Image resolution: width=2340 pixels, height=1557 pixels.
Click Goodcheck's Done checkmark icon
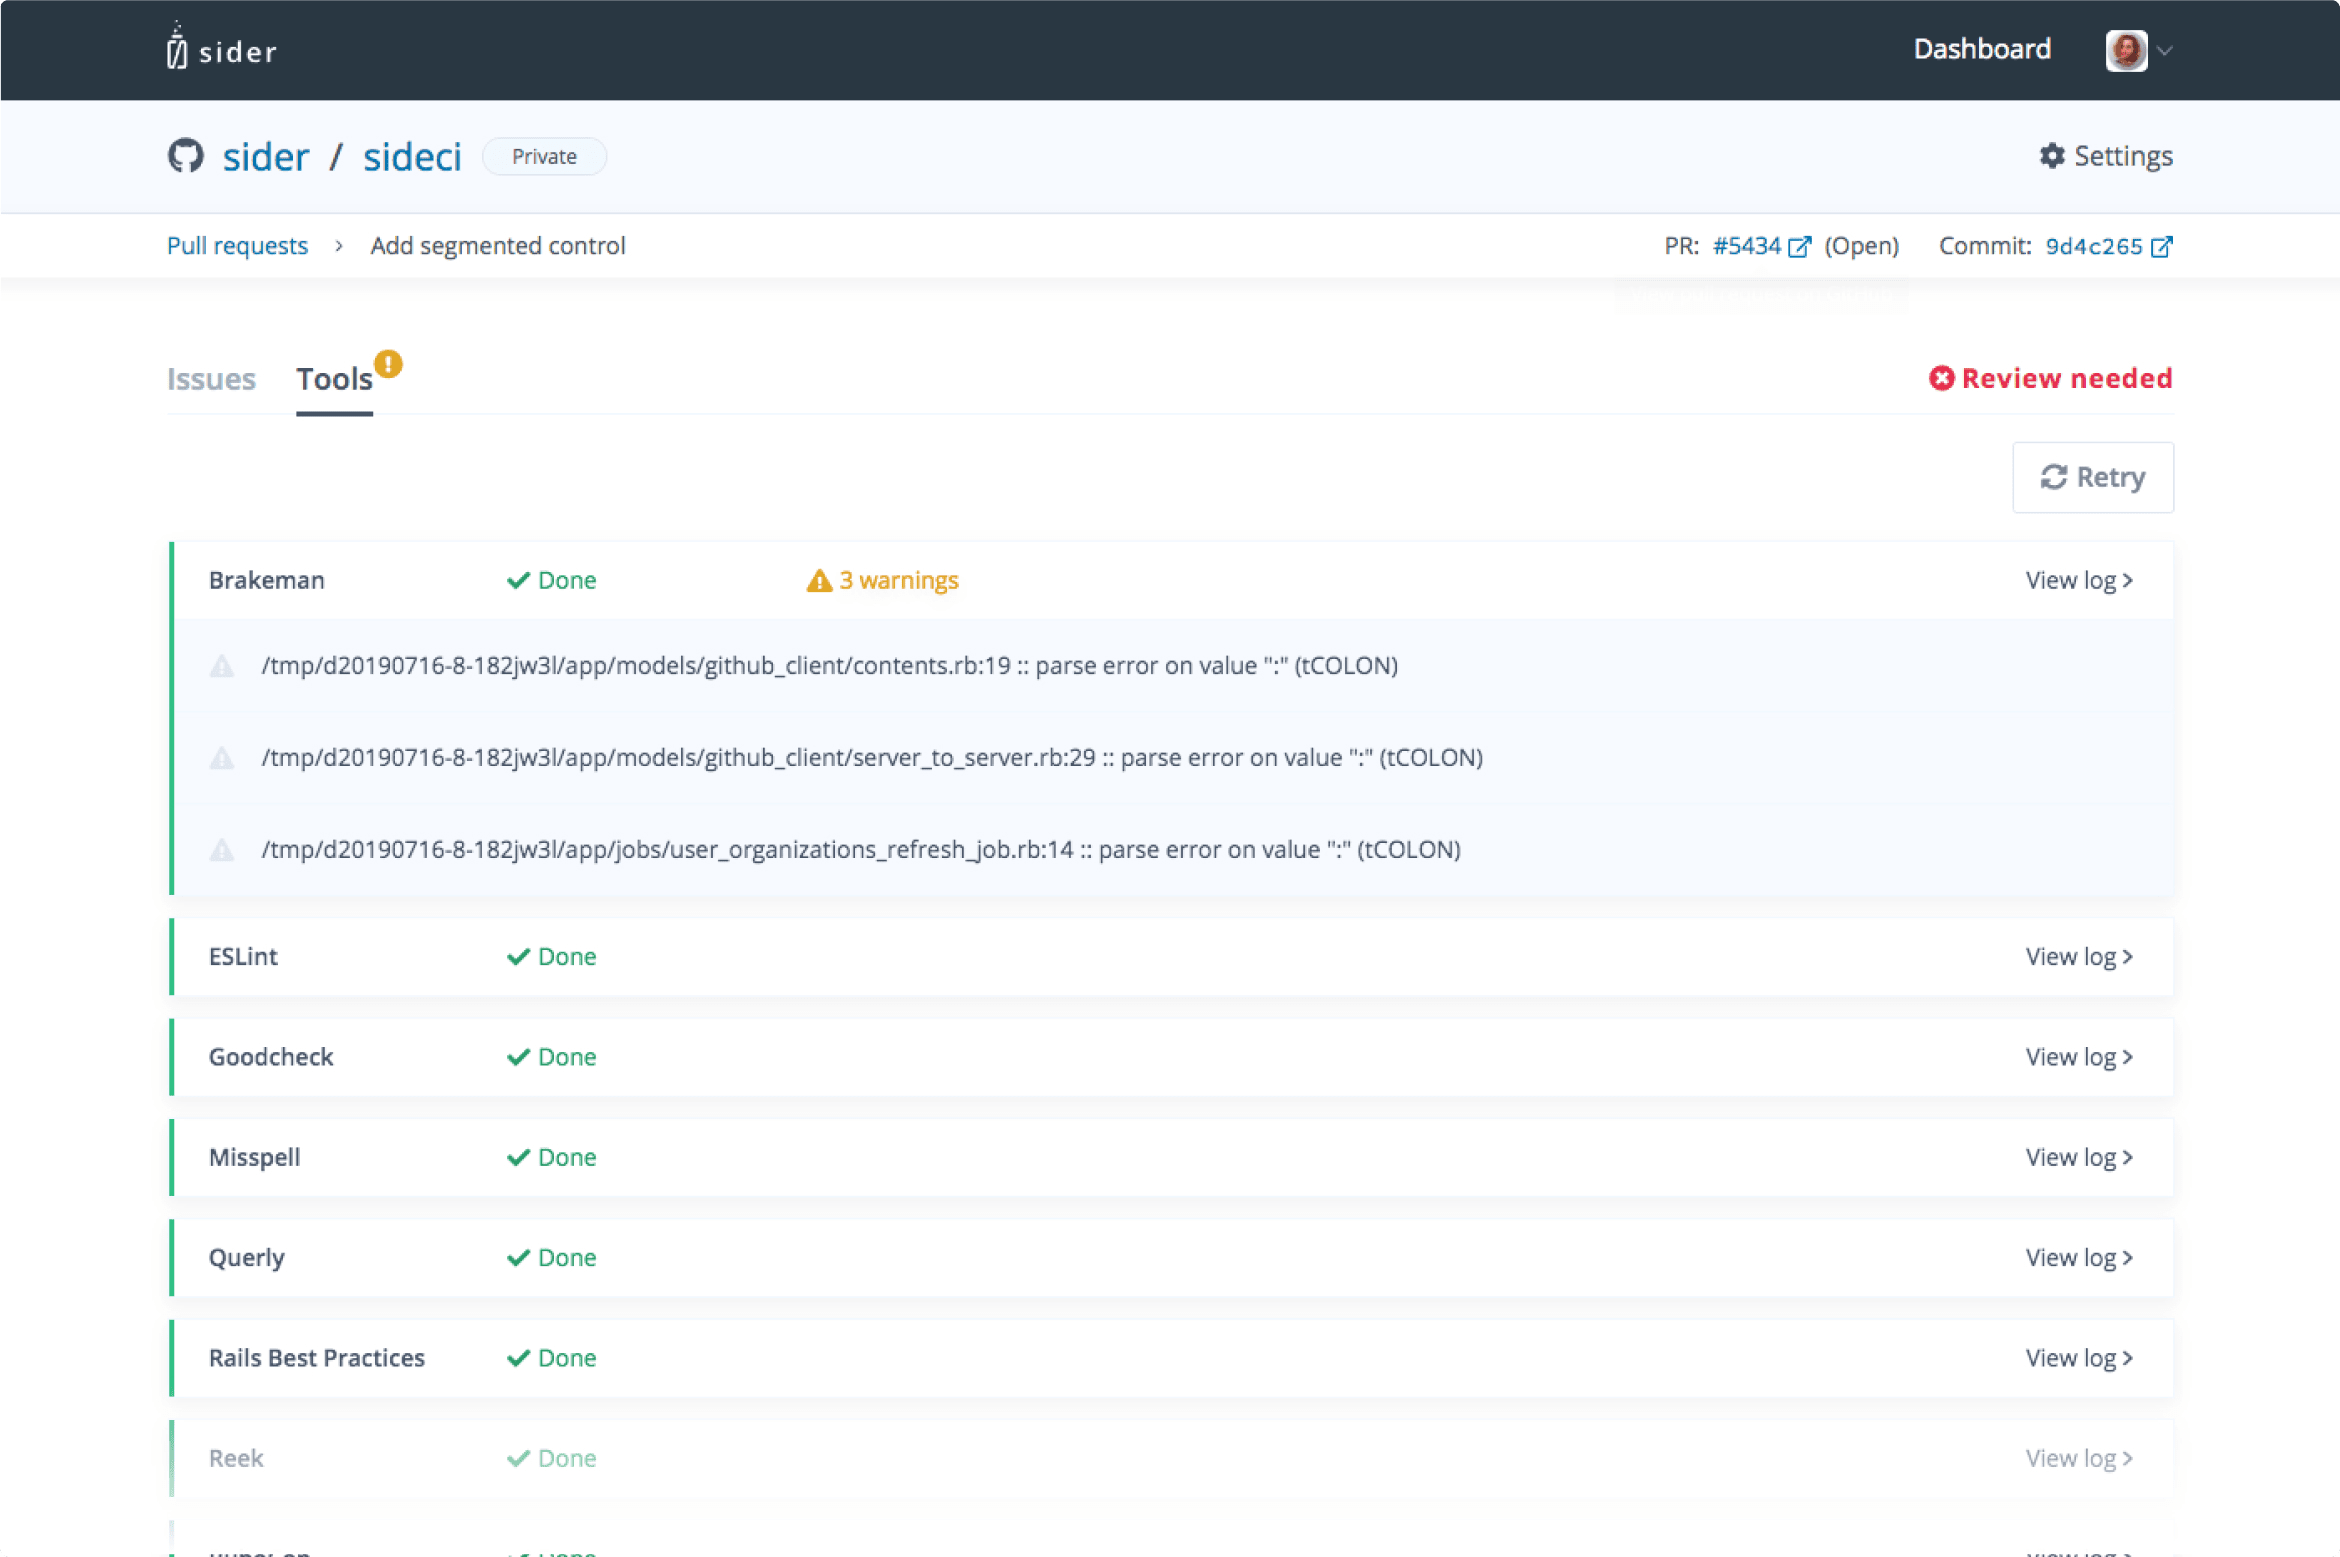point(518,1057)
